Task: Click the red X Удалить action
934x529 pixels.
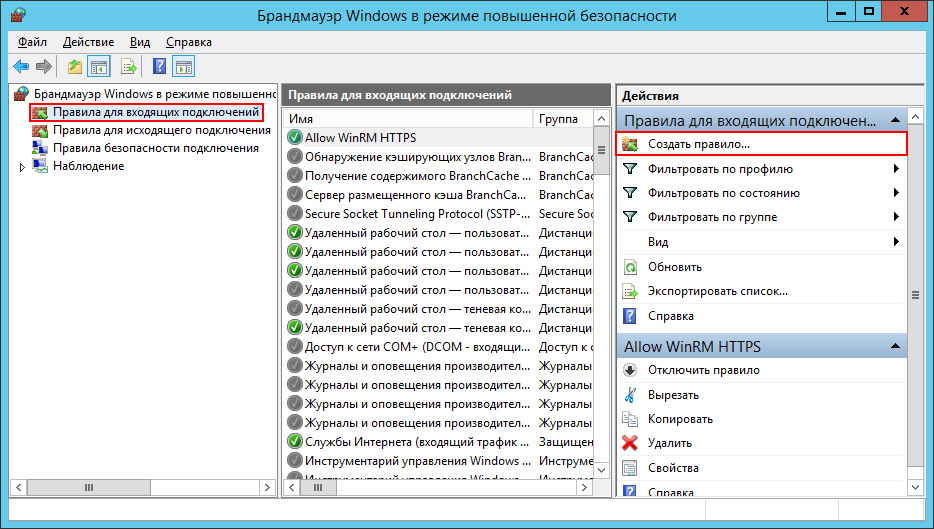Action: tap(669, 443)
